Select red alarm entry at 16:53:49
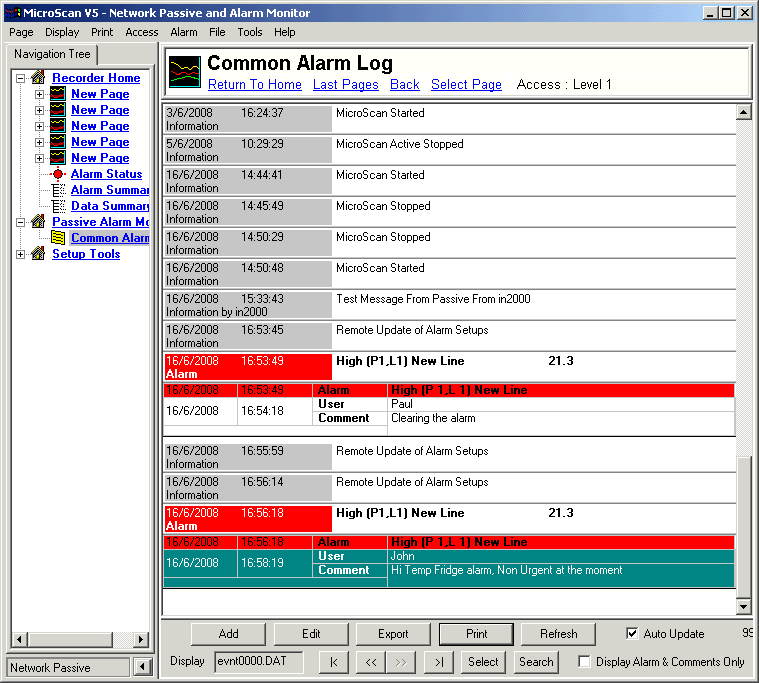Image resolution: width=759 pixels, height=683 pixels. point(450,367)
